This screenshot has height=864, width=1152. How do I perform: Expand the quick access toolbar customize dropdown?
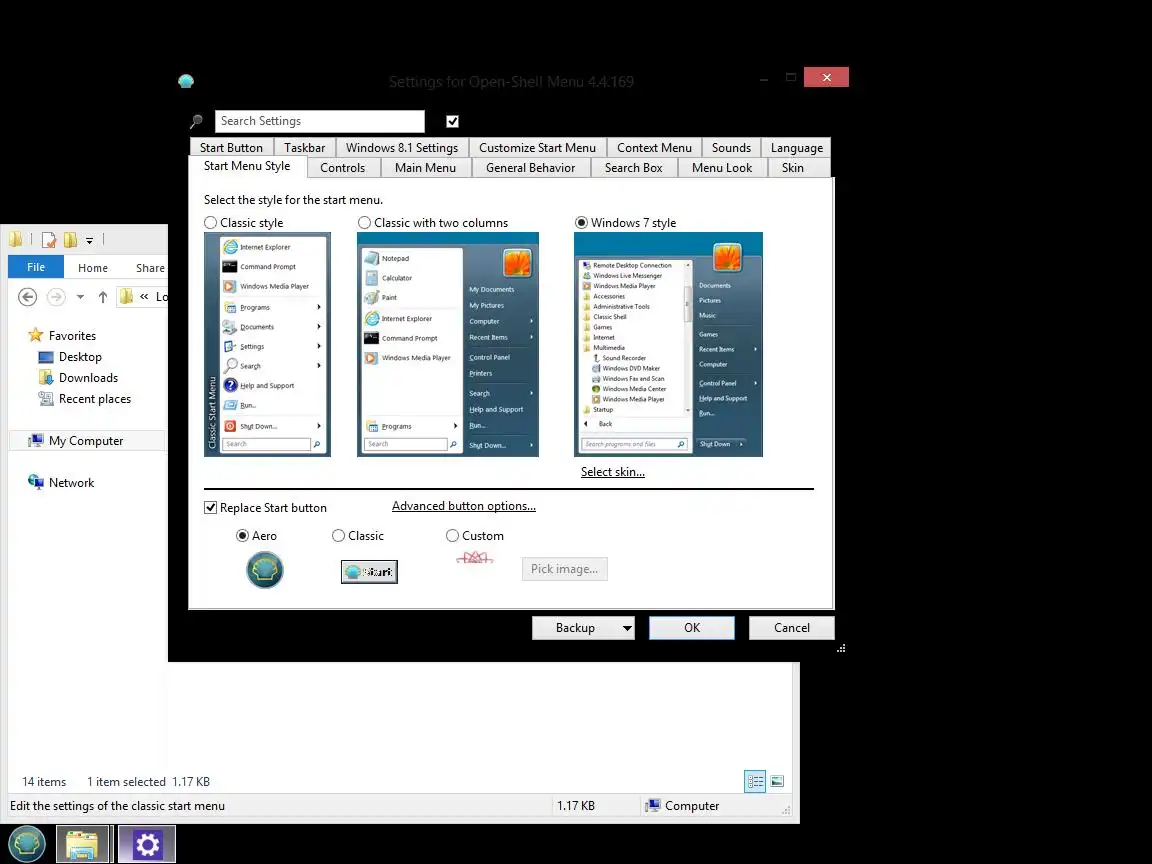[90, 240]
